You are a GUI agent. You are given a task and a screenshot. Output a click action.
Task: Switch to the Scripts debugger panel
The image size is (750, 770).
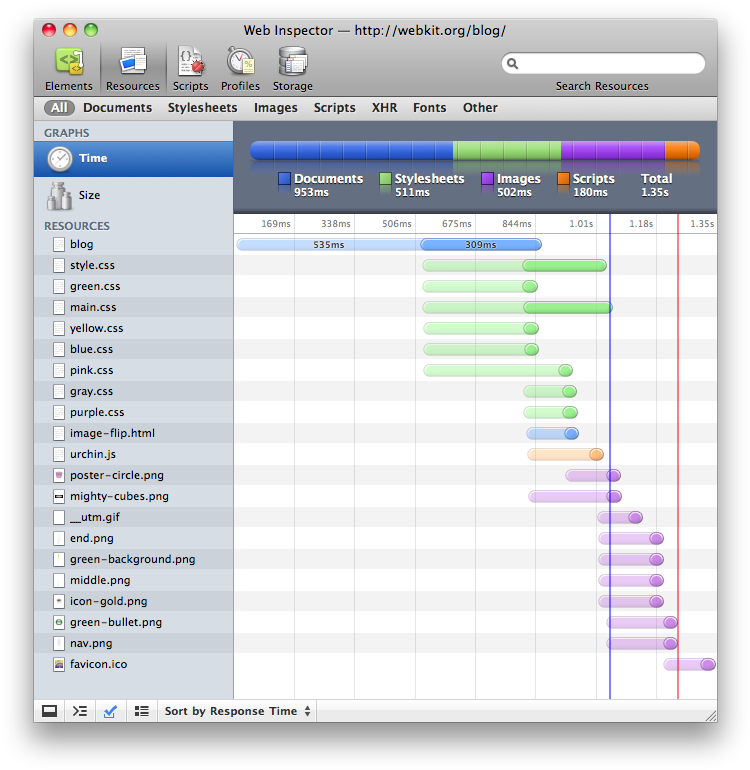tap(190, 68)
